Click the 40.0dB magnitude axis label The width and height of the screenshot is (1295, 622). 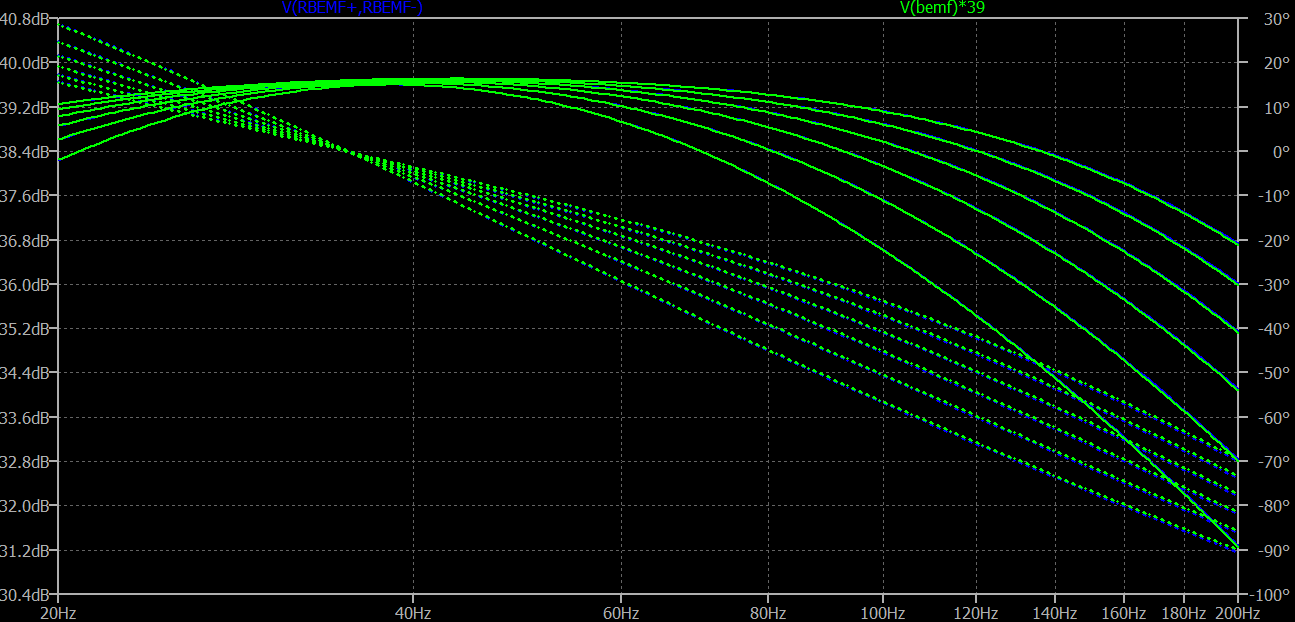tap(27, 63)
